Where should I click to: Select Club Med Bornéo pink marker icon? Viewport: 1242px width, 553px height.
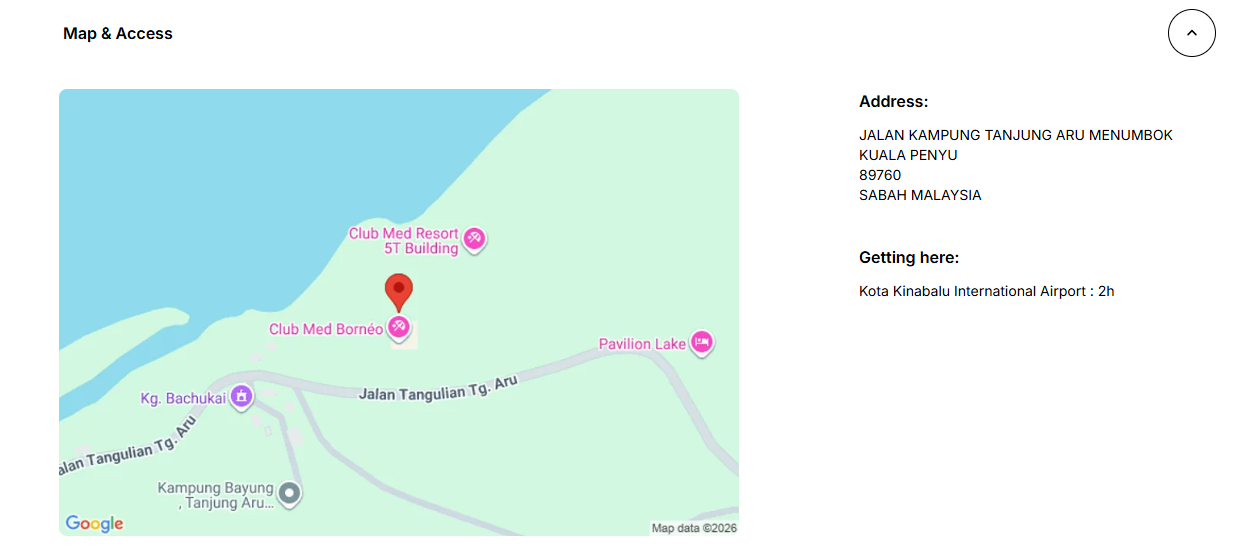(399, 327)
